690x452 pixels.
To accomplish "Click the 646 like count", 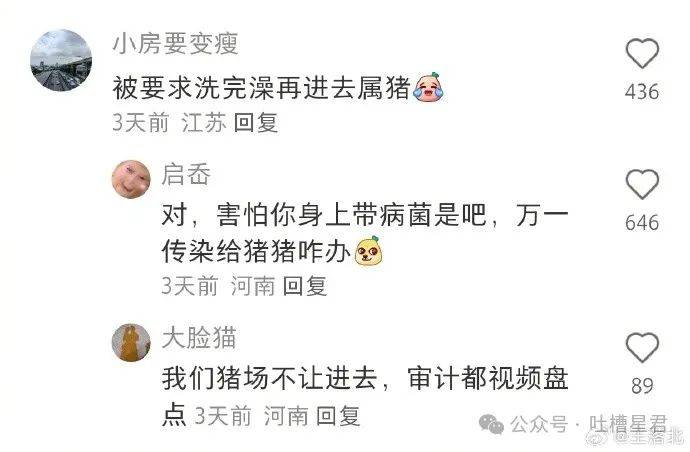I will point(642,222).
